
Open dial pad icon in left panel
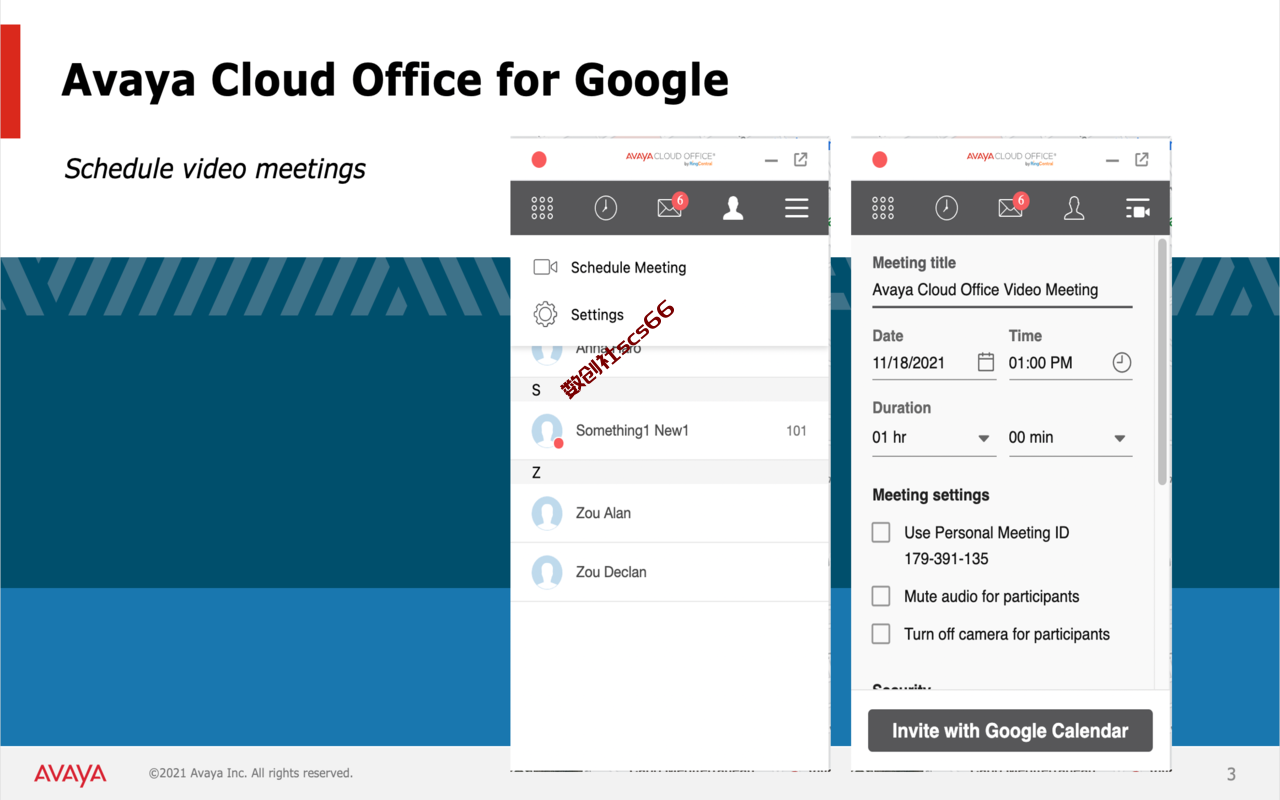click(x=542, y=208)
